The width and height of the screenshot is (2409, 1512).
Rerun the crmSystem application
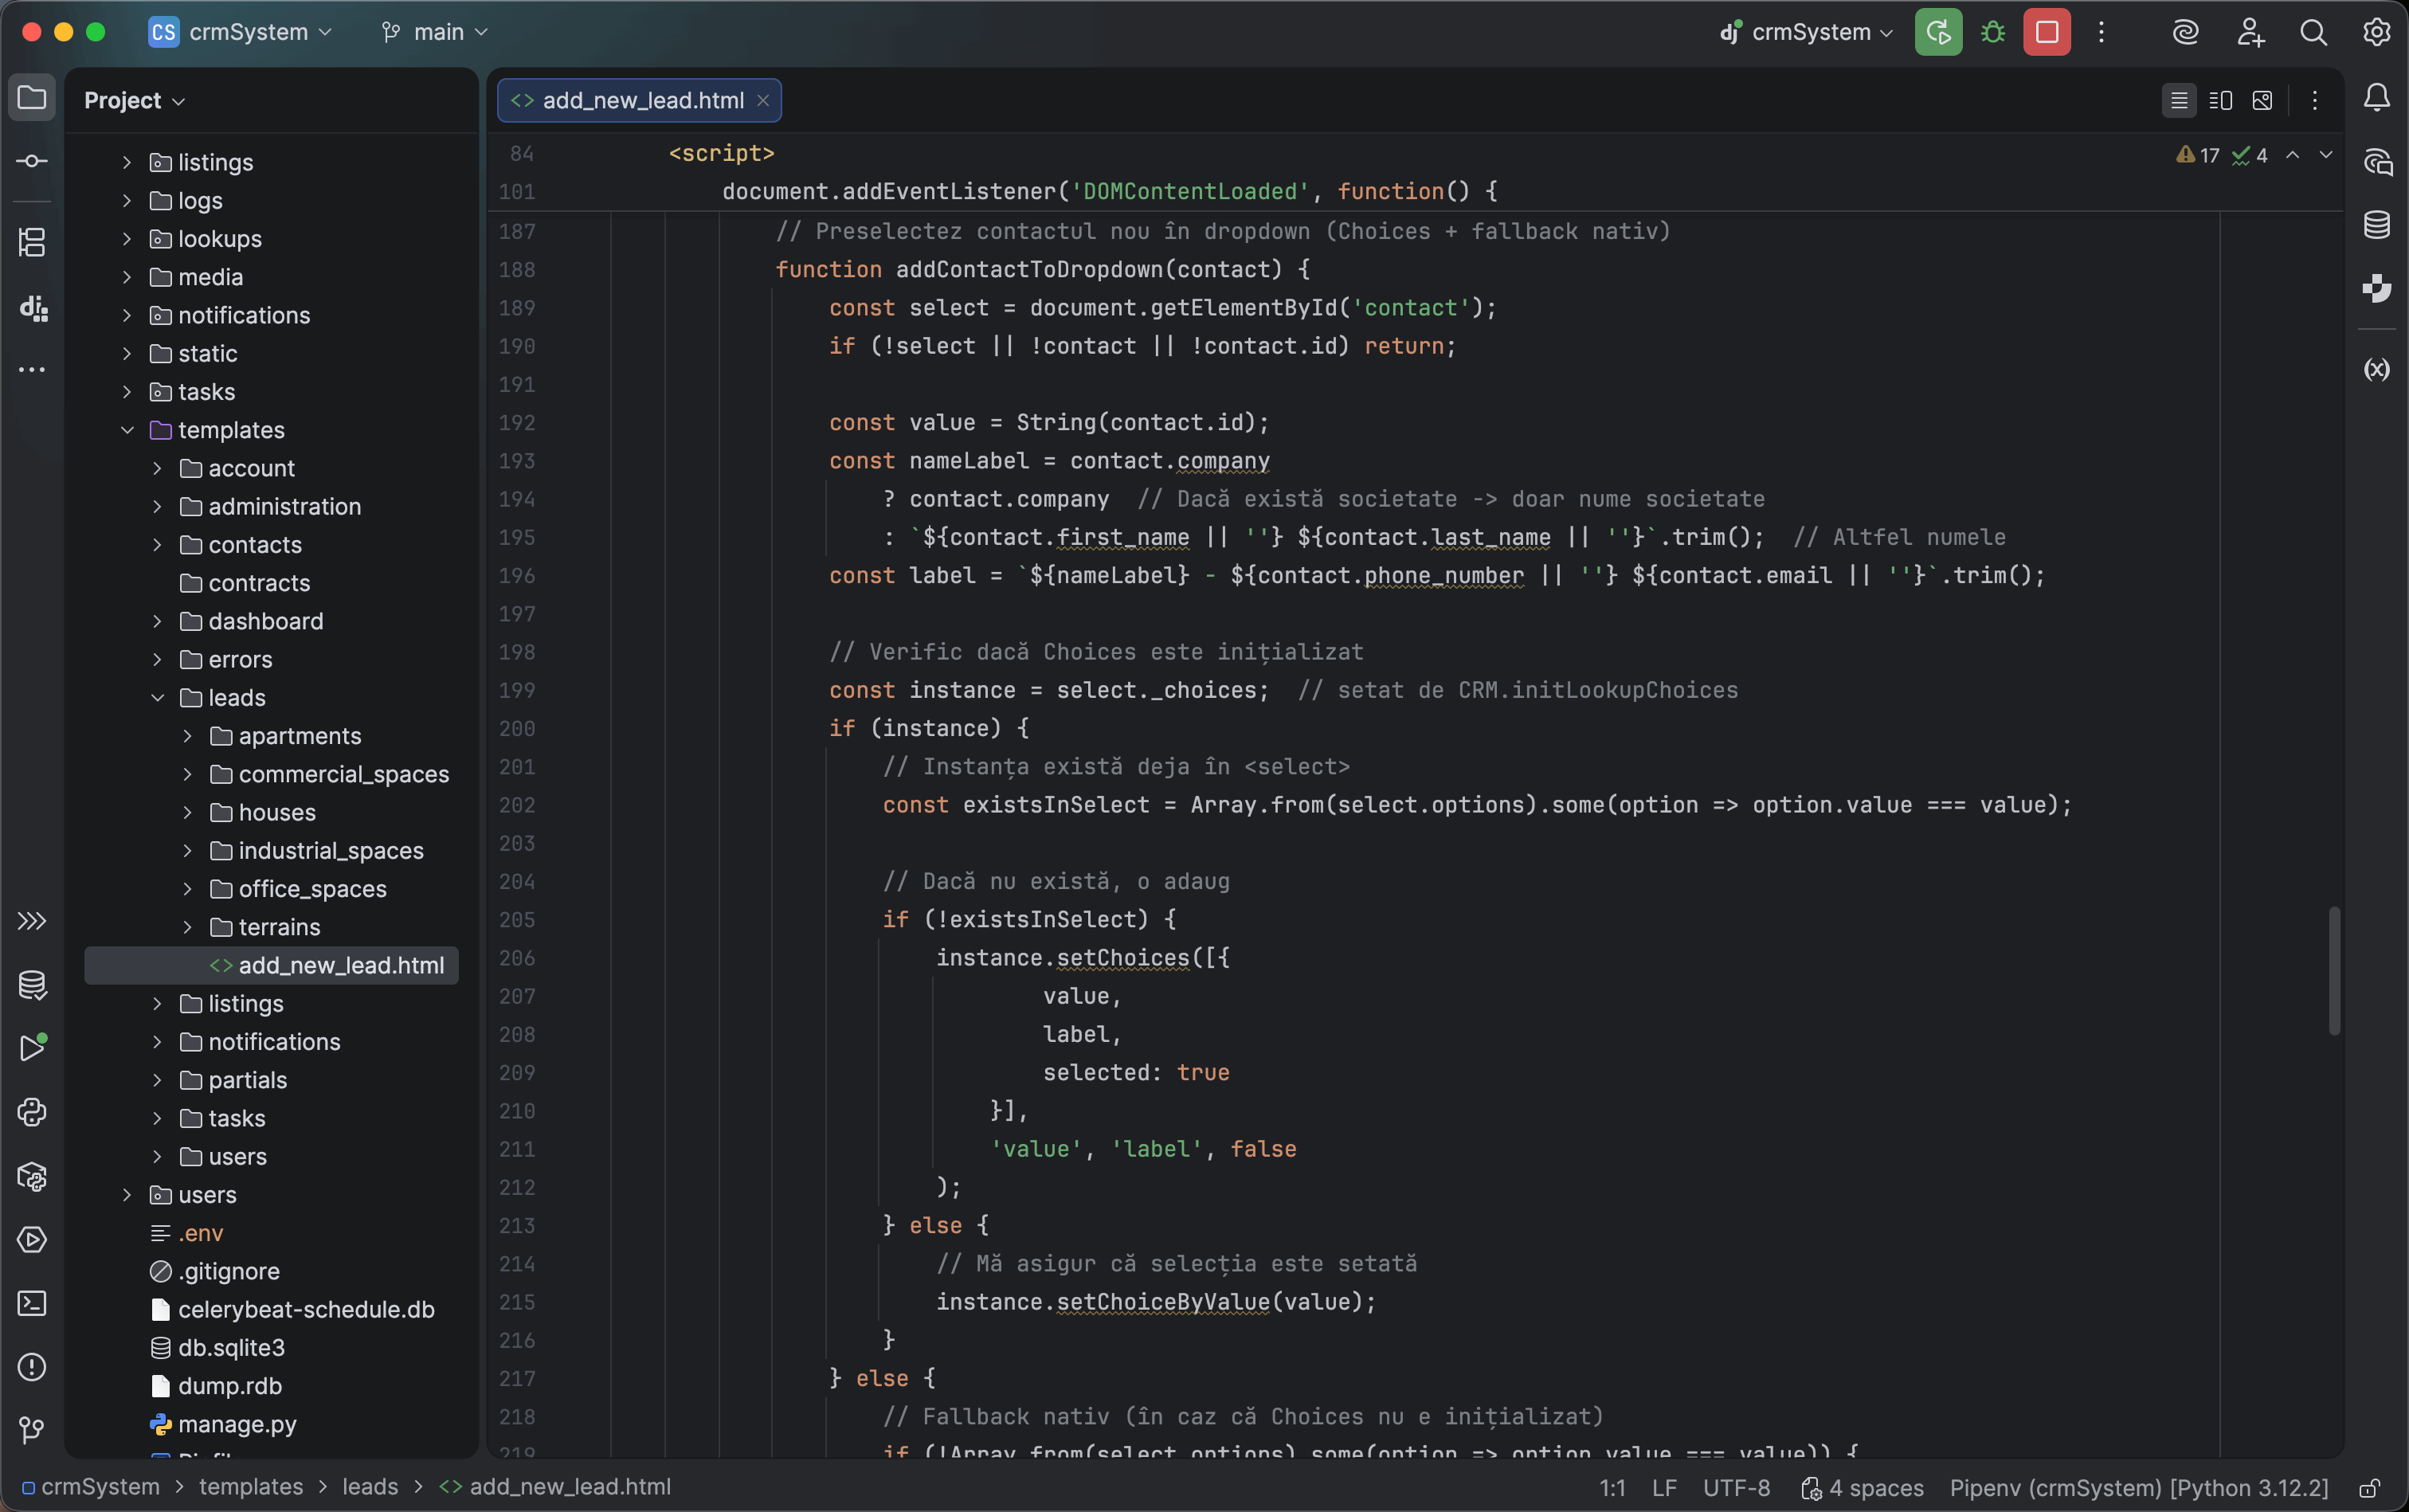coord(1937,32)
